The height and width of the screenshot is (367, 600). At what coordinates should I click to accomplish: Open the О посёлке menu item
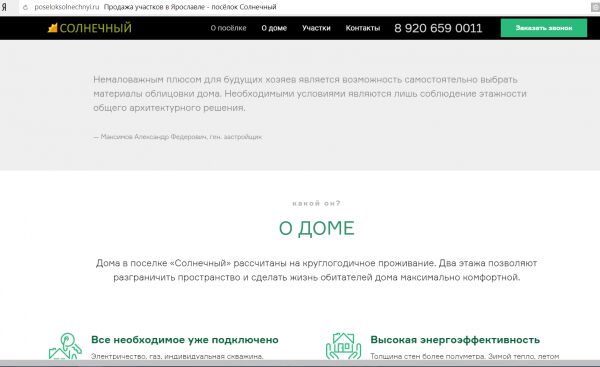click(228, 28)
